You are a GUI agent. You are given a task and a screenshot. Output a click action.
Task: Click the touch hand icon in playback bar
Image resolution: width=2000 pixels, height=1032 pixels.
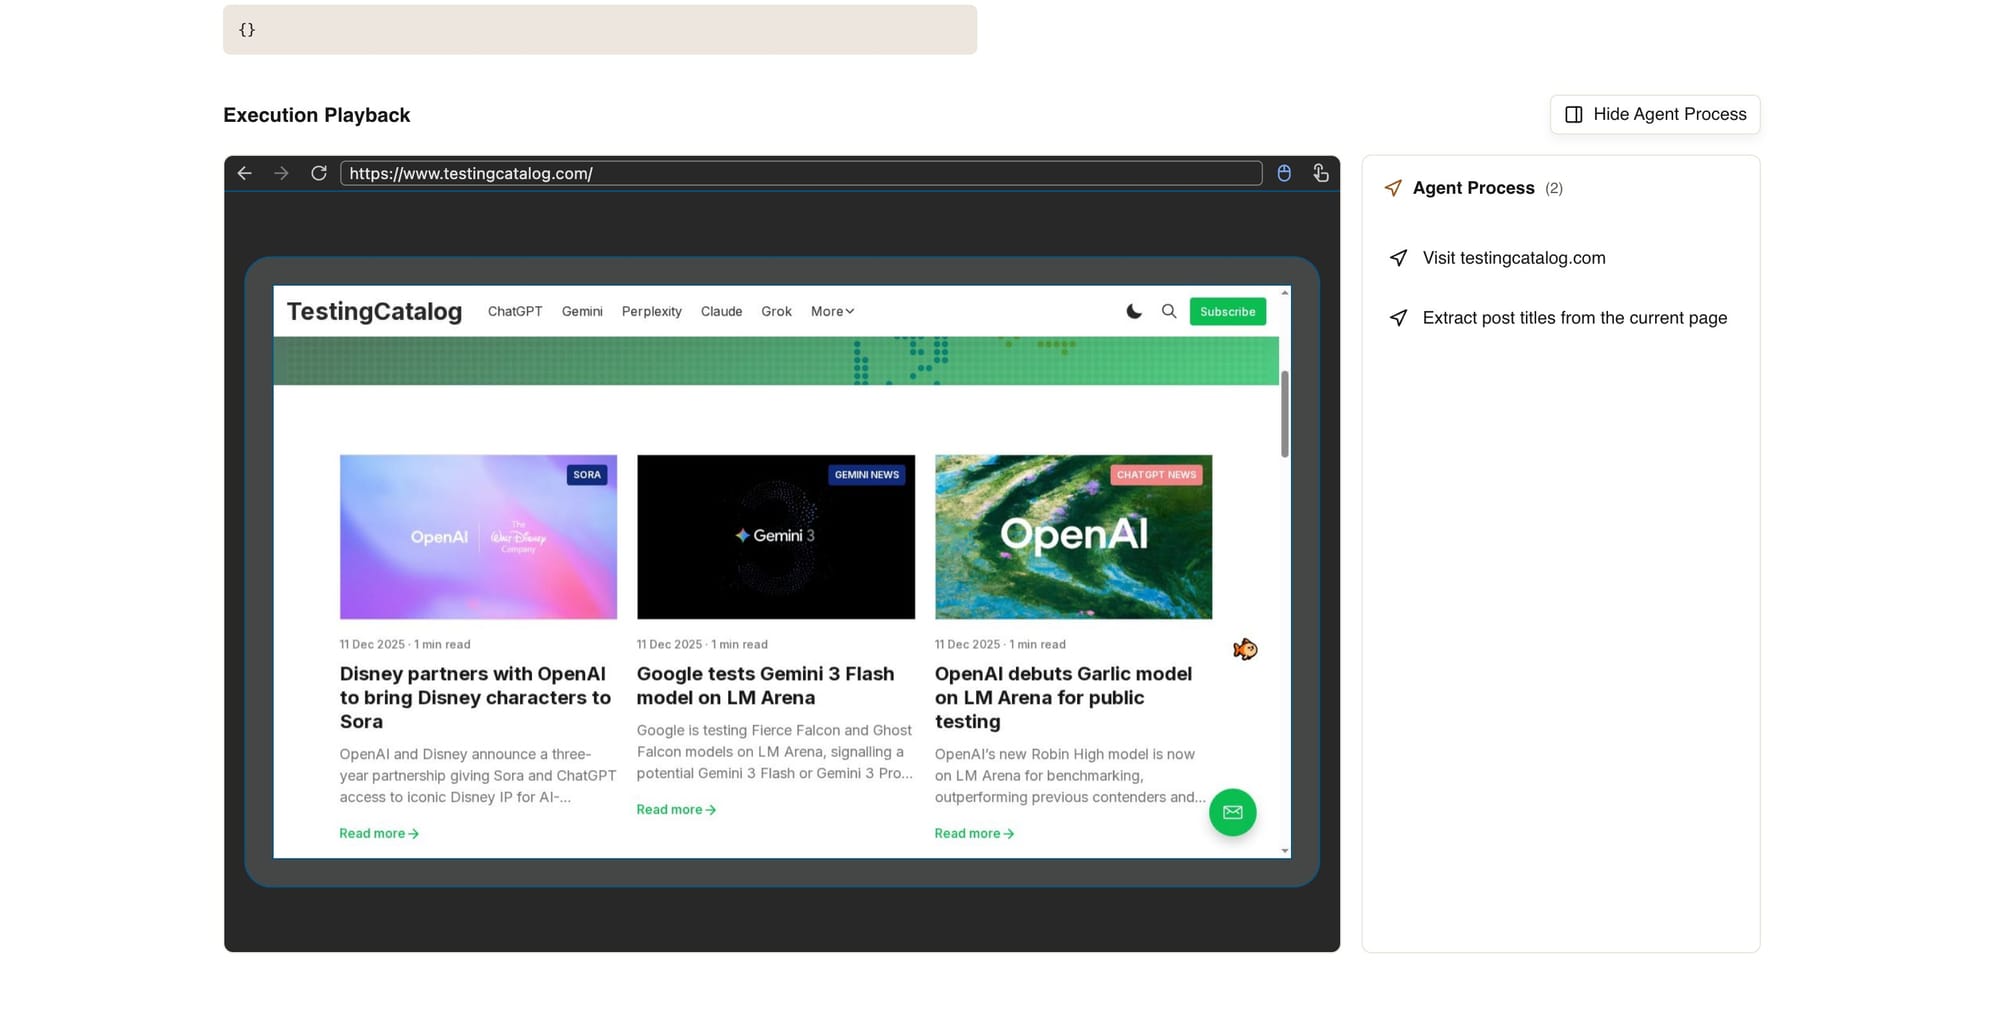click(1320, 173)
